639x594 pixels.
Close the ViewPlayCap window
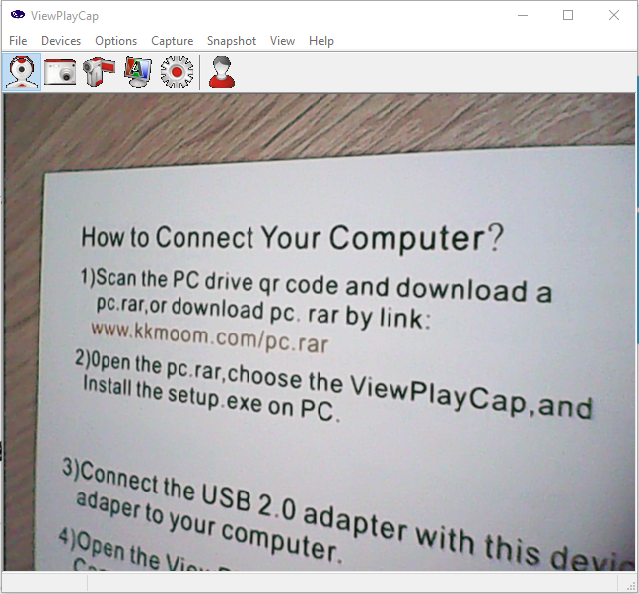[614, 15]
